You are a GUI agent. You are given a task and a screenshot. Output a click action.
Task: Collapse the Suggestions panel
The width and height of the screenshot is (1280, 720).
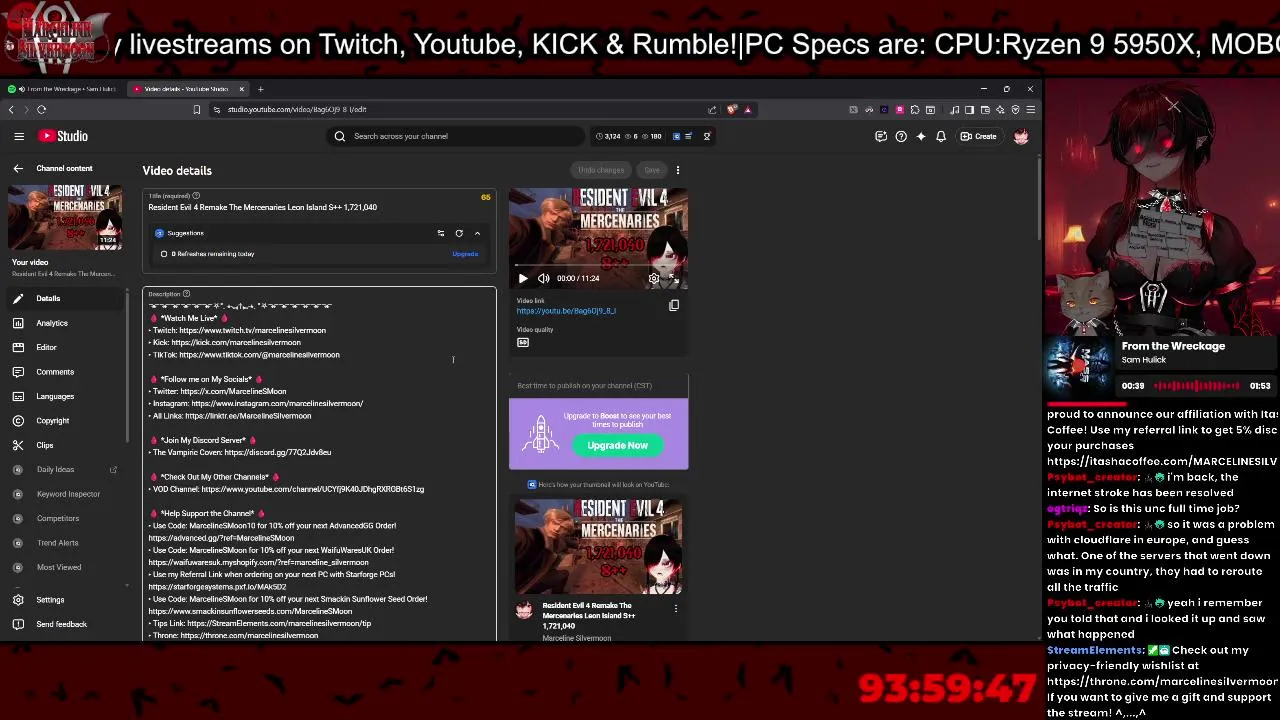477,233
